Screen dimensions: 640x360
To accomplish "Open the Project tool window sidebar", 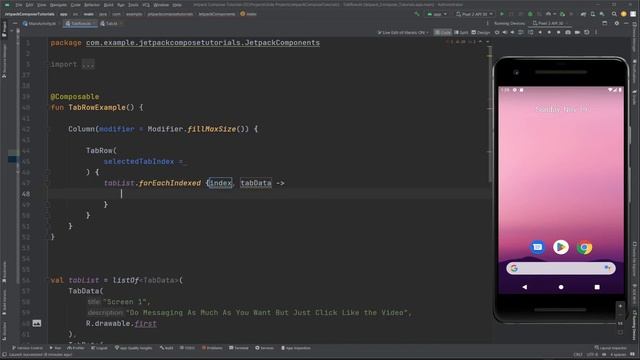I will [4, 29].
